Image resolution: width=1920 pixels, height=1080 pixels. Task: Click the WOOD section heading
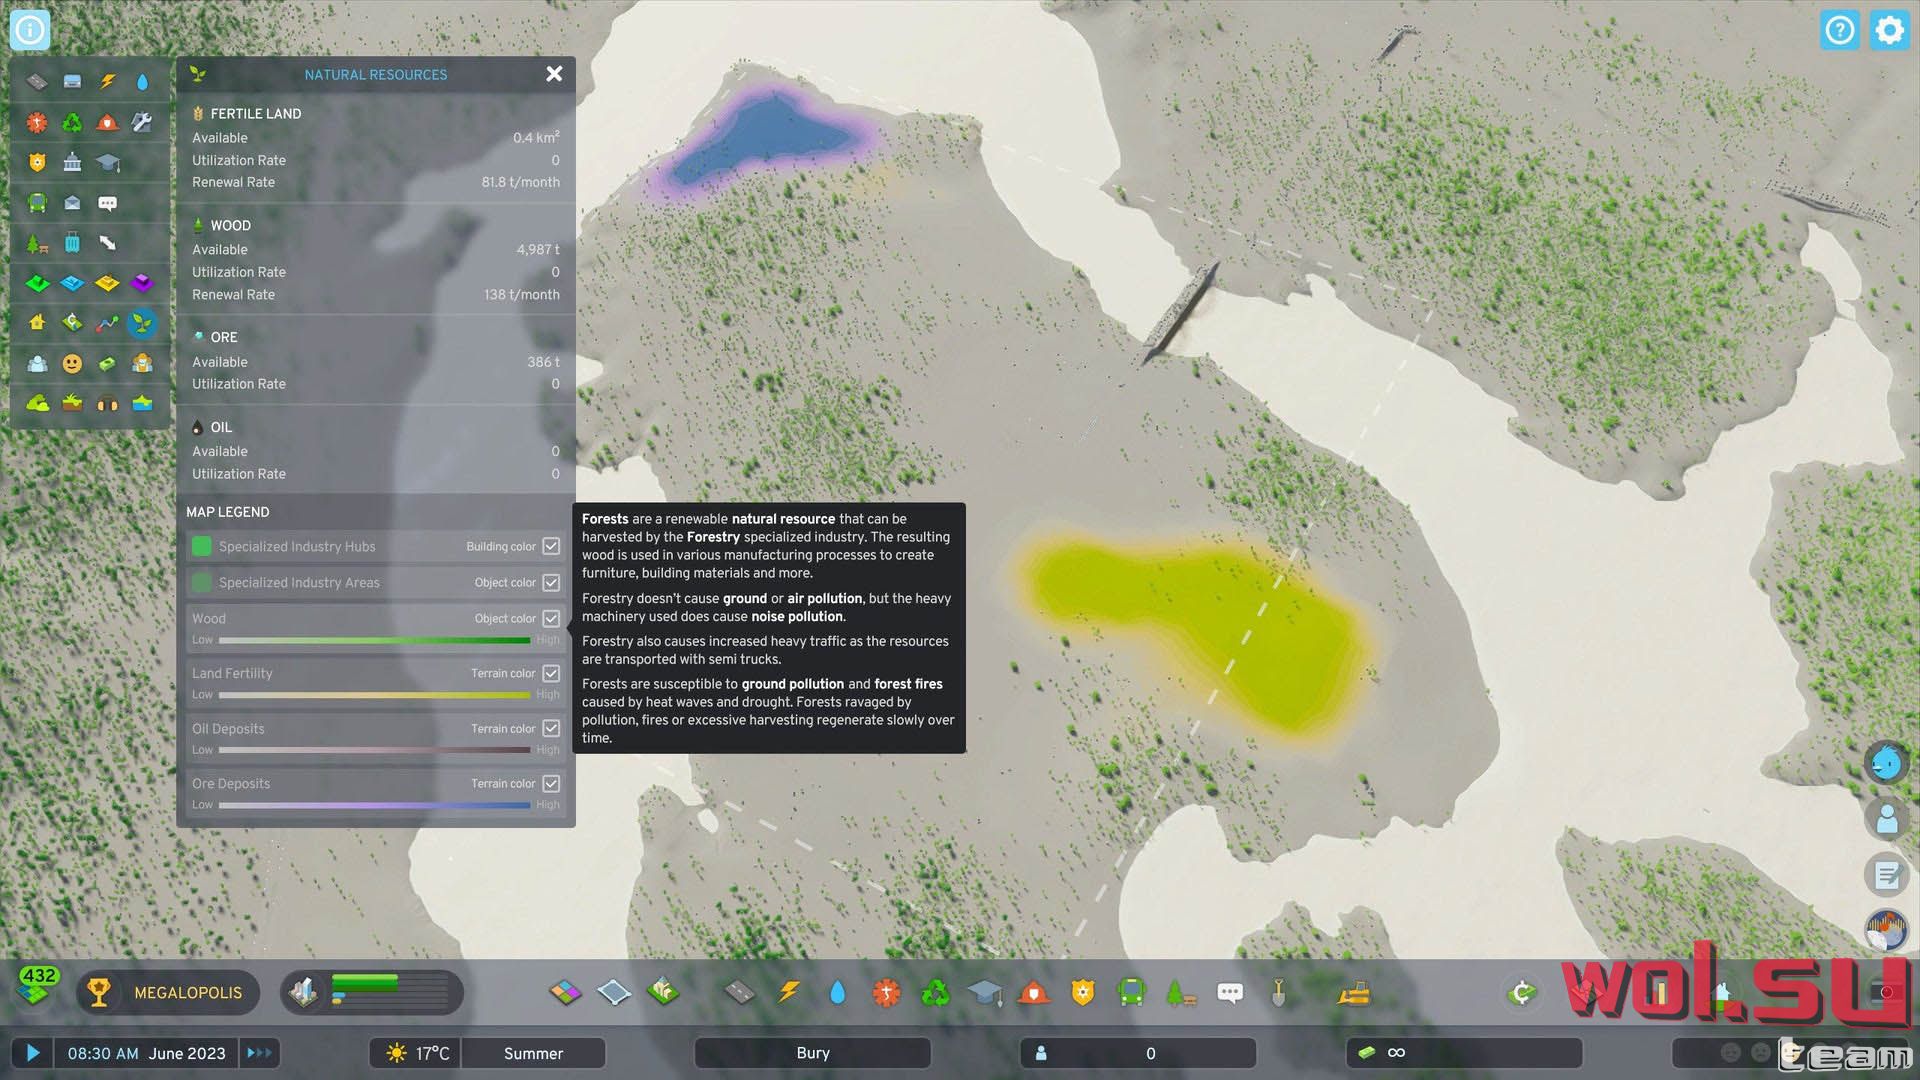(231, 226)
